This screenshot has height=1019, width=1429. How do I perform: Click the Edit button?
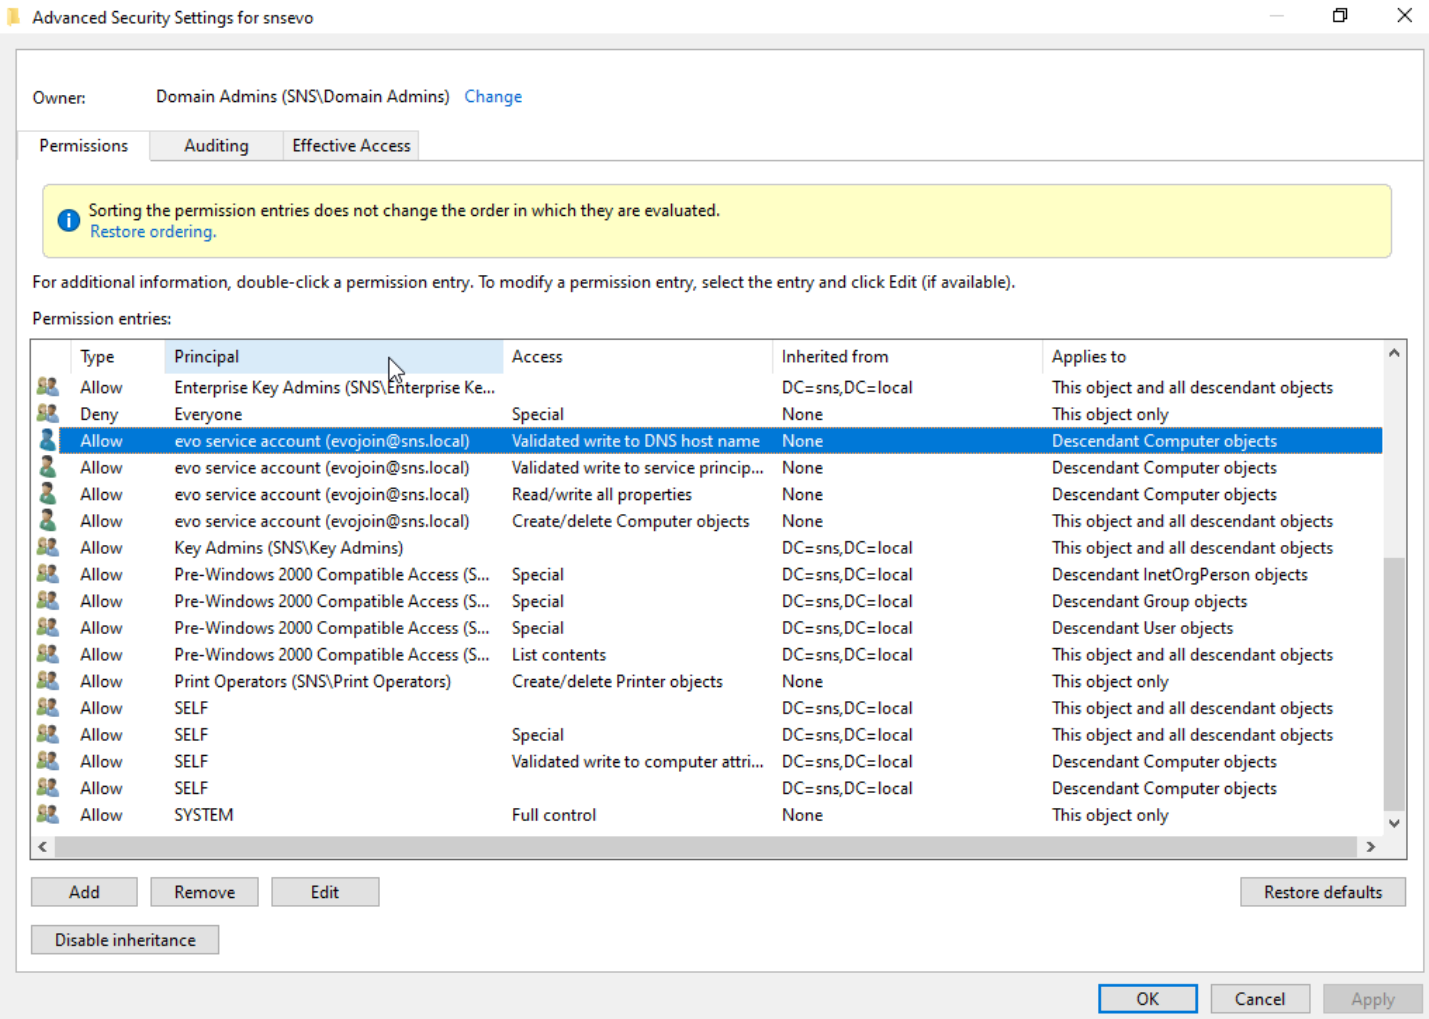tap(325, 892)
